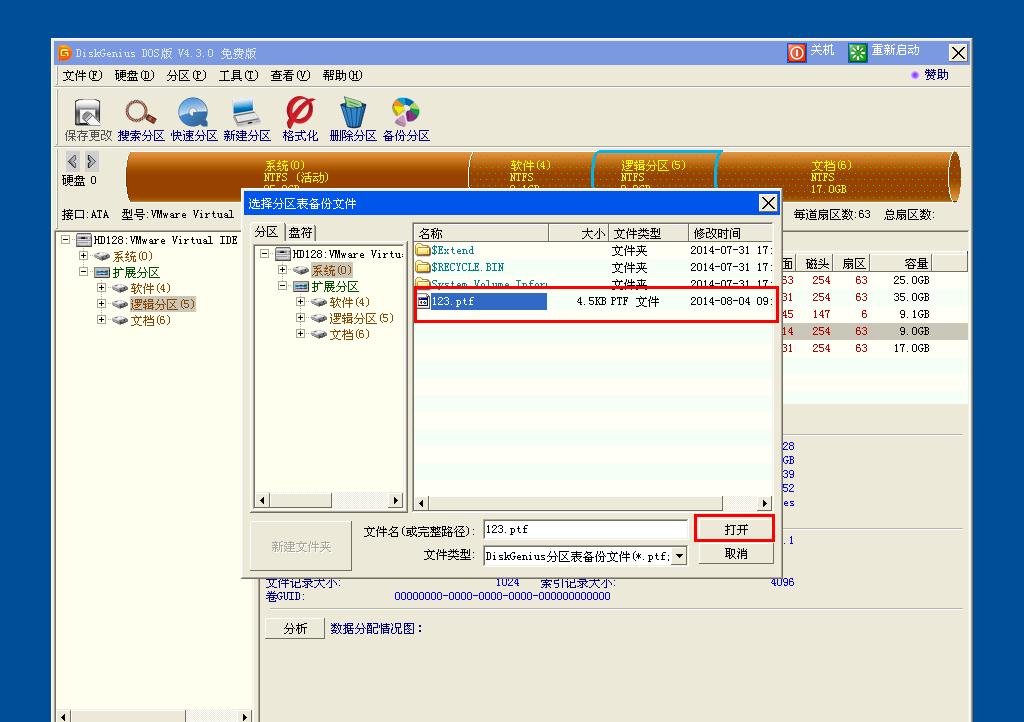Click the Restart (重新启动) icon
The width and height of the screenshot is (1024, 722).
[857, 52]
